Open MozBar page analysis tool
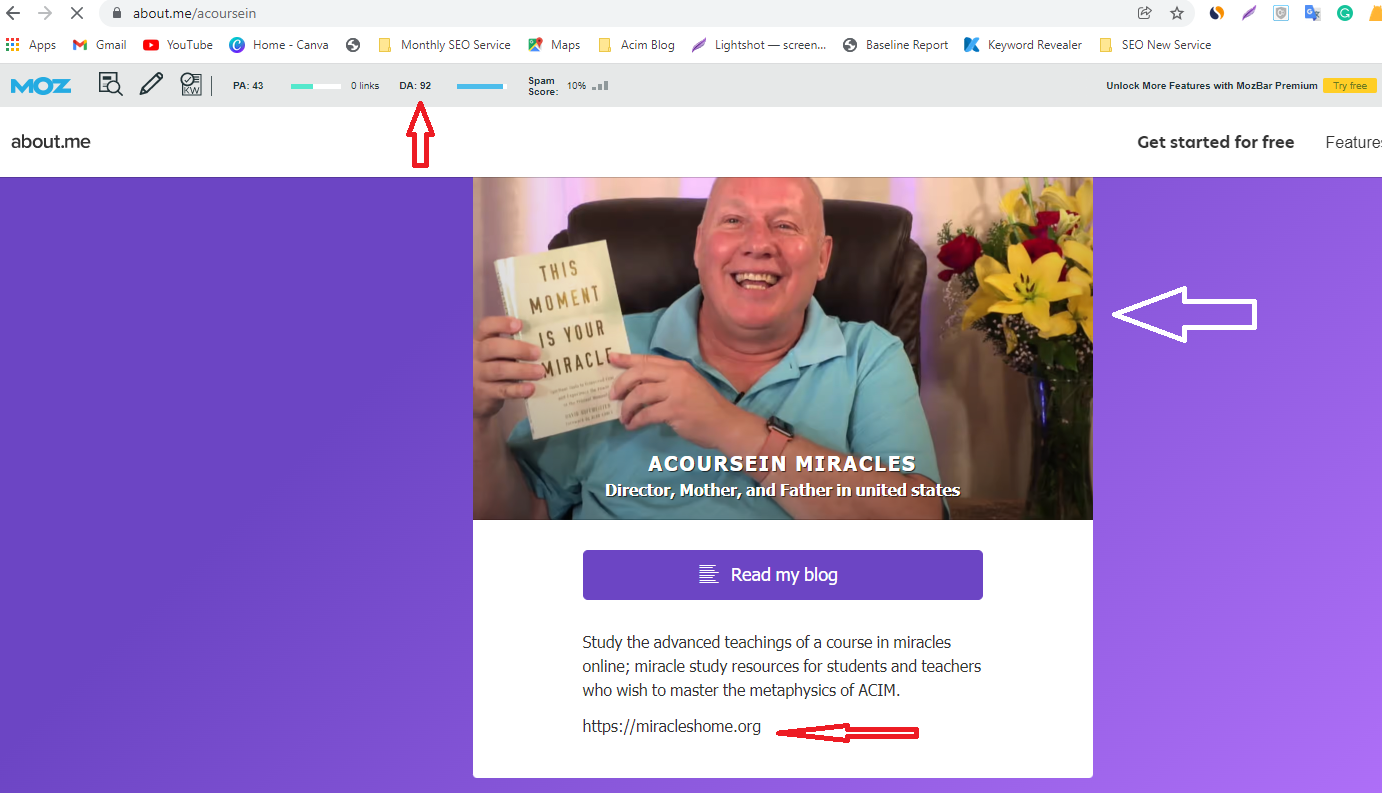The width and height of the screenshot is (1382, 793). coord(111,85)
